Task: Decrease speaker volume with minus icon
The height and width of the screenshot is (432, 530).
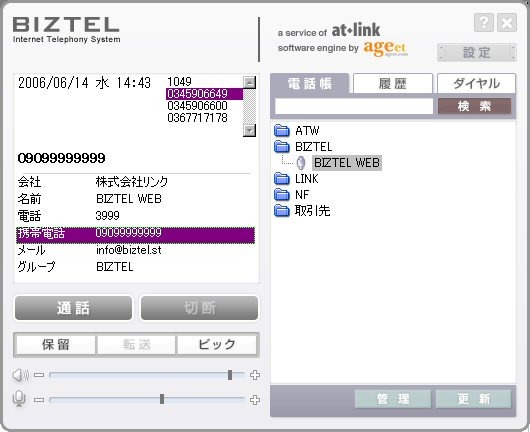Action: tap(39, 375)
